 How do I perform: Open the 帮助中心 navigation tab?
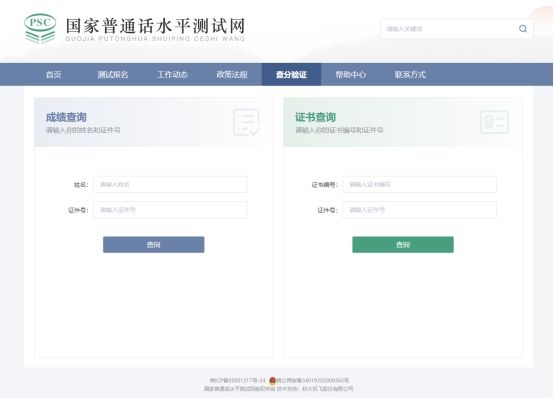pyautogui.click(x=350, y=75)
